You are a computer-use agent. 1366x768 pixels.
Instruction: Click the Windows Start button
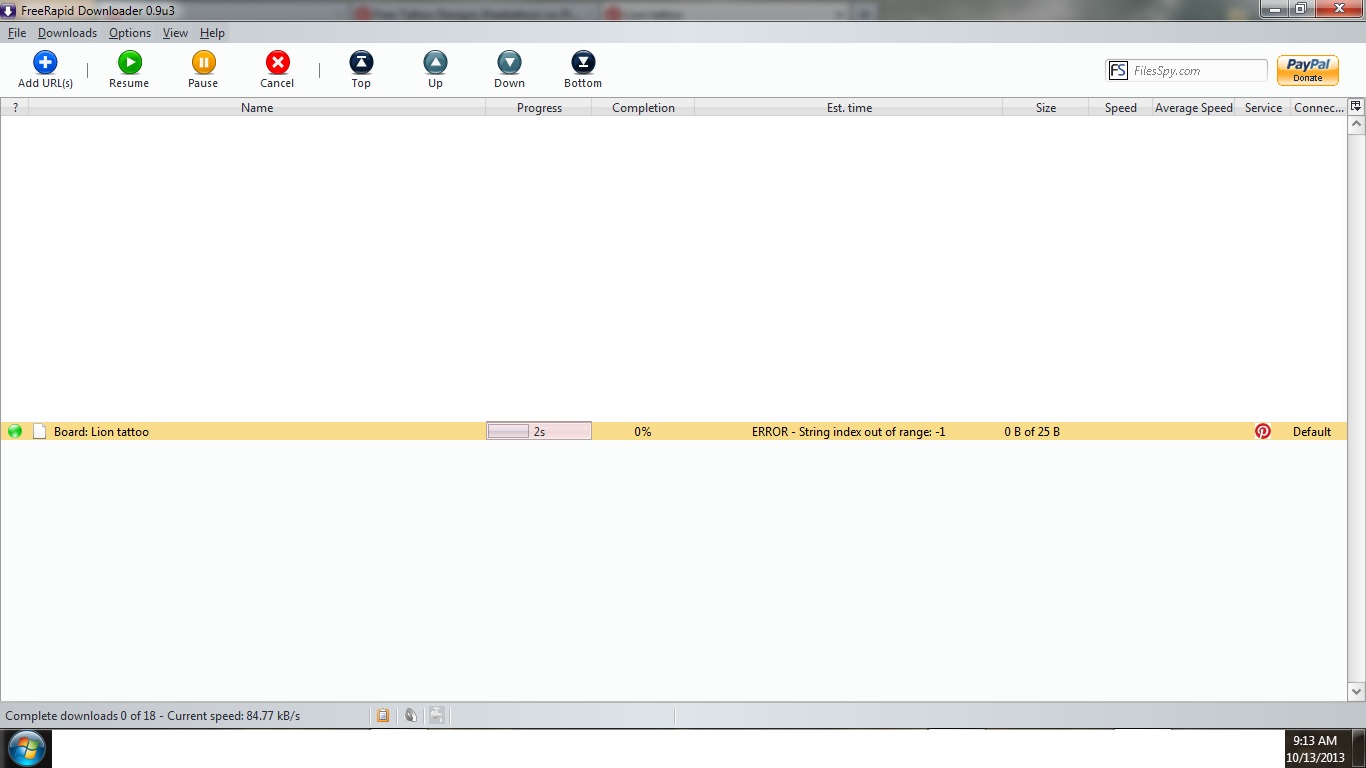(26, 748)
